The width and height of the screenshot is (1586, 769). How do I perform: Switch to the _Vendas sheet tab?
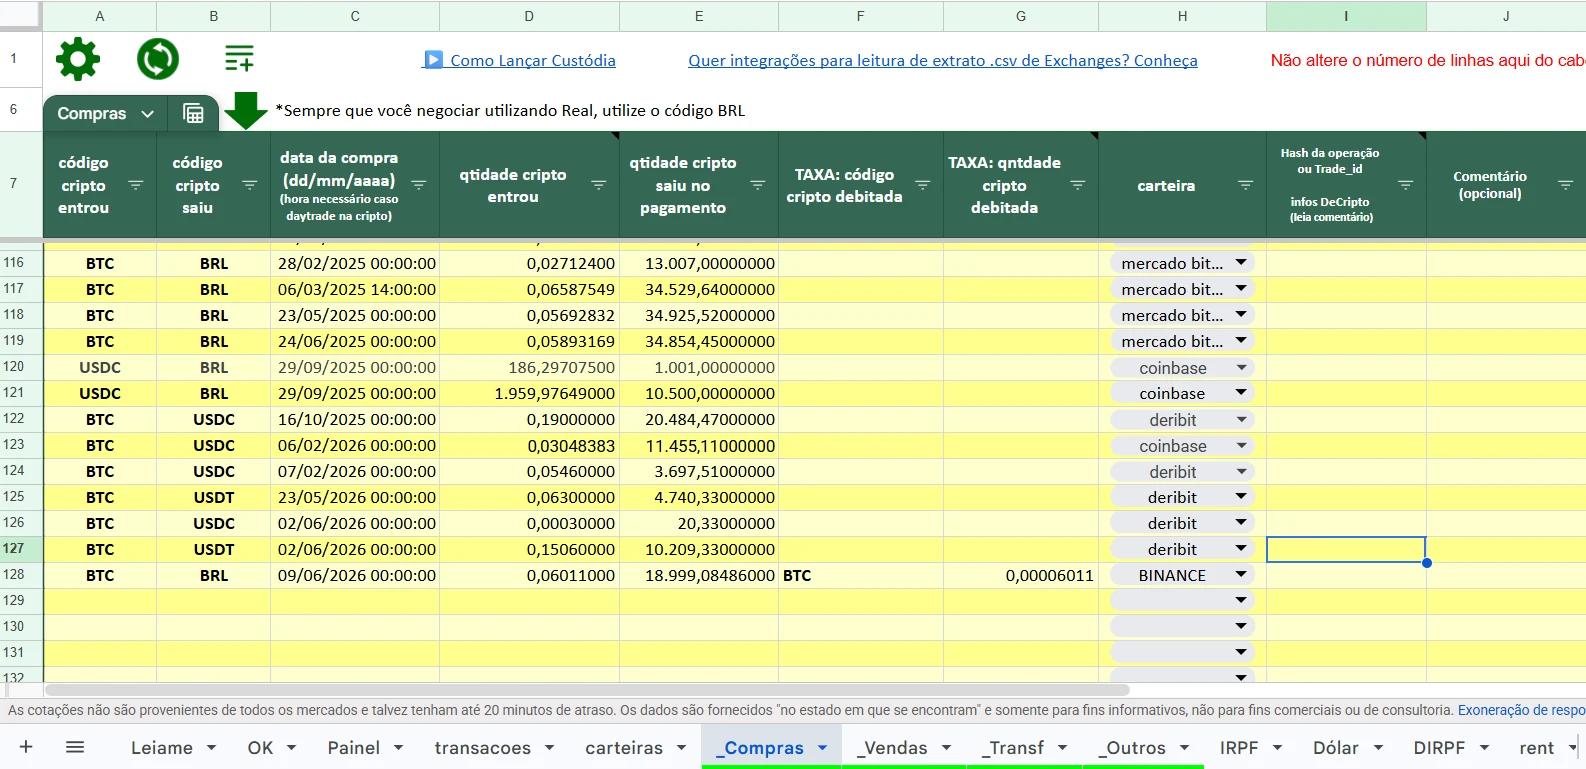tap(893, 748)
